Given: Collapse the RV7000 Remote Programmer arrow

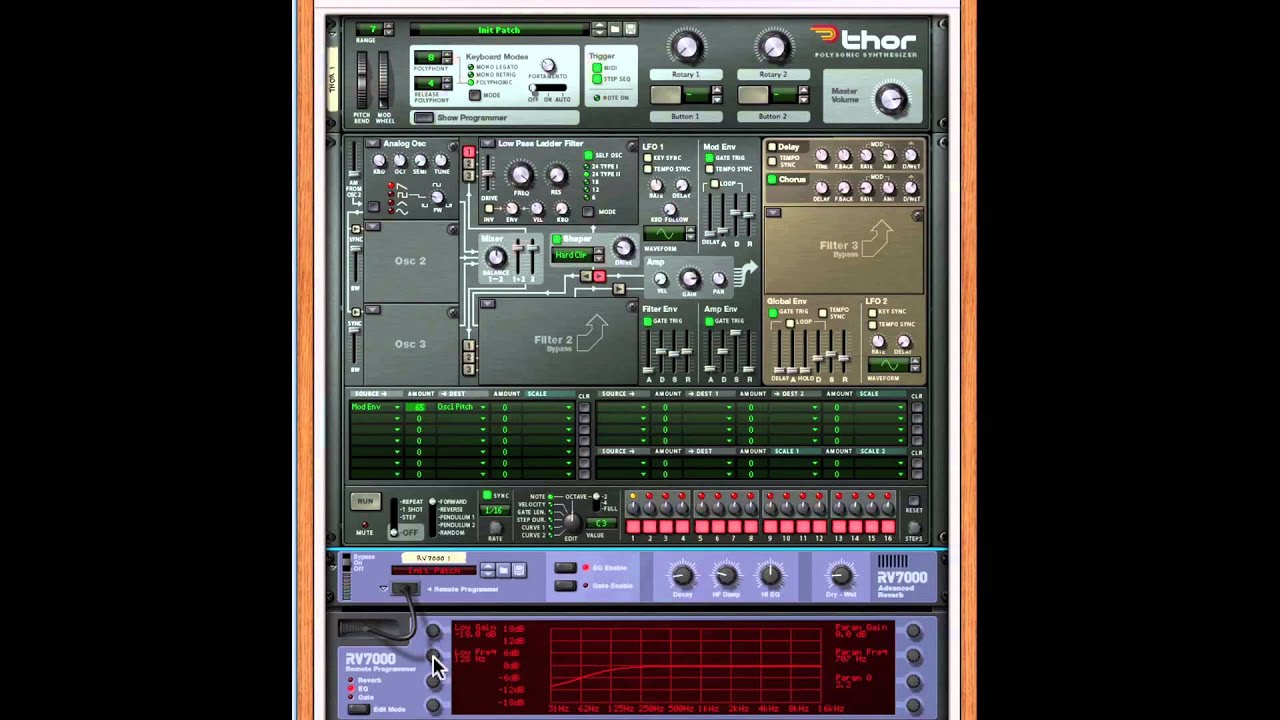Looking at the screenshot, I should click(x=383, y=589).
